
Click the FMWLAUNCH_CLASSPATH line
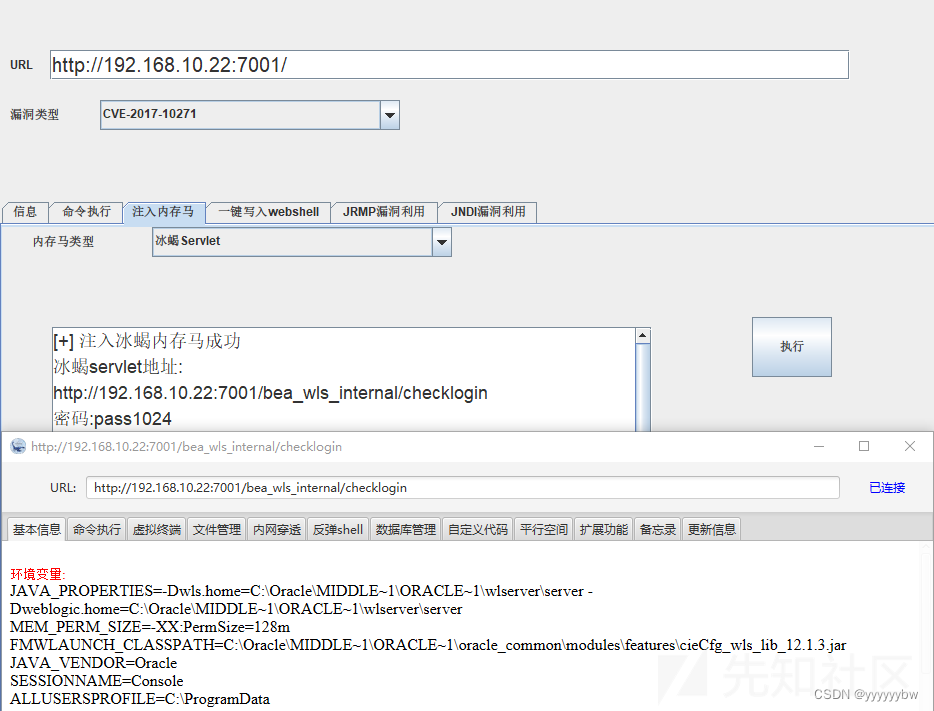click(428, 645)
